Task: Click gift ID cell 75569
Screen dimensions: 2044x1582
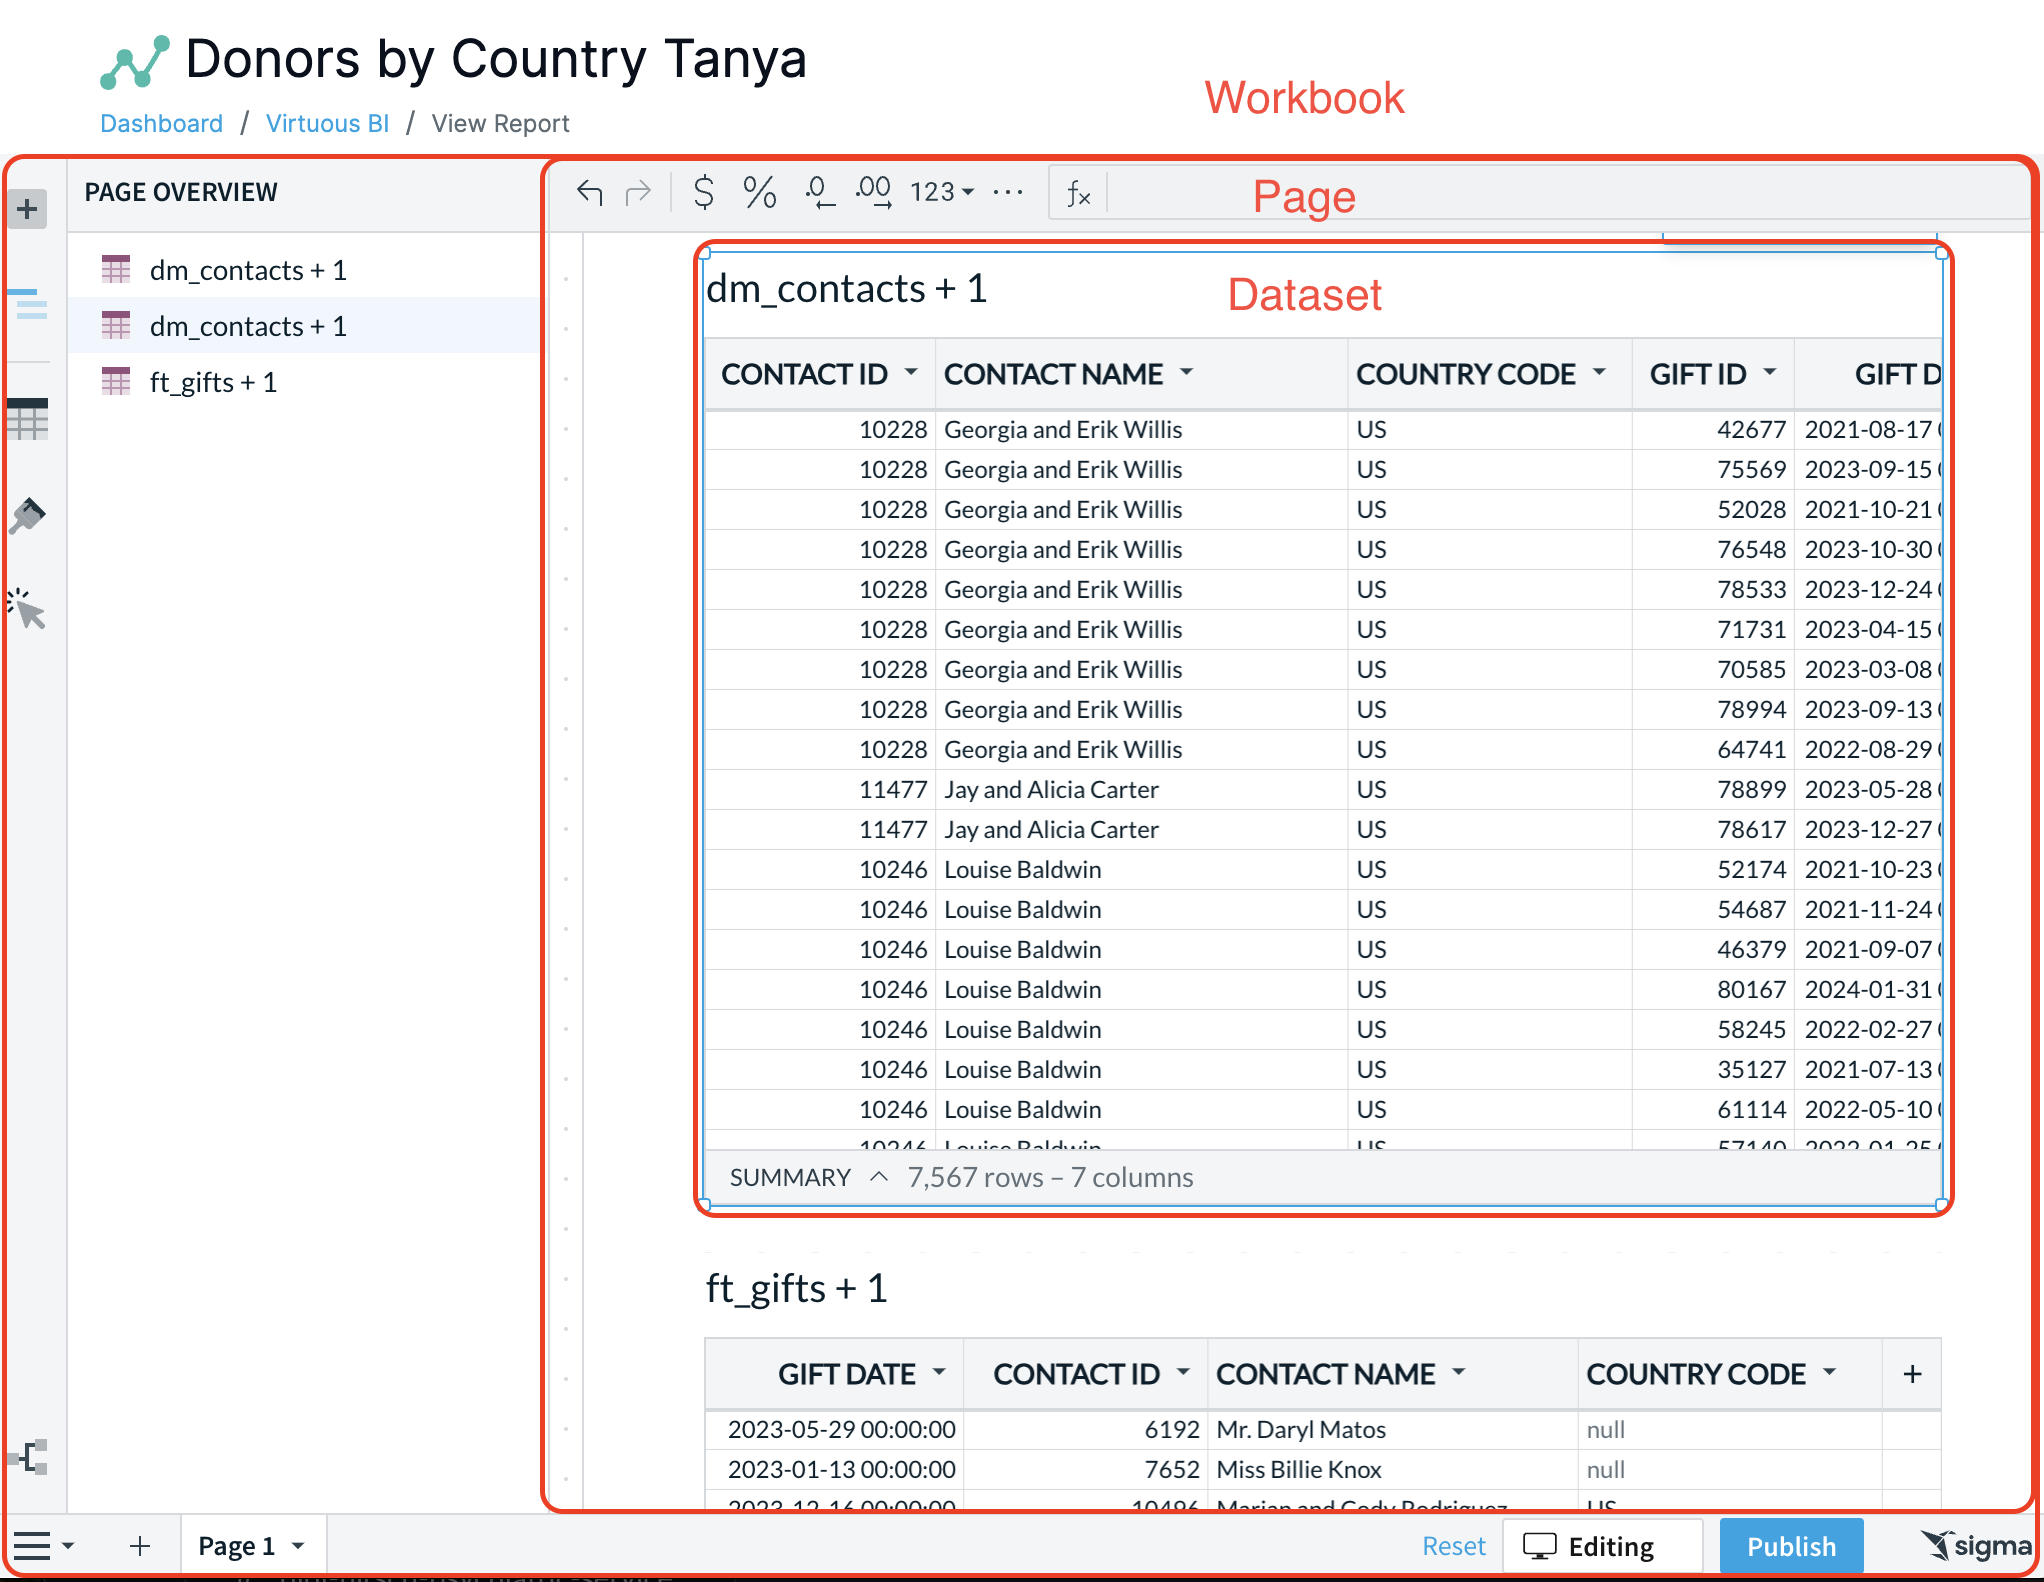Action: (1713, 469)
